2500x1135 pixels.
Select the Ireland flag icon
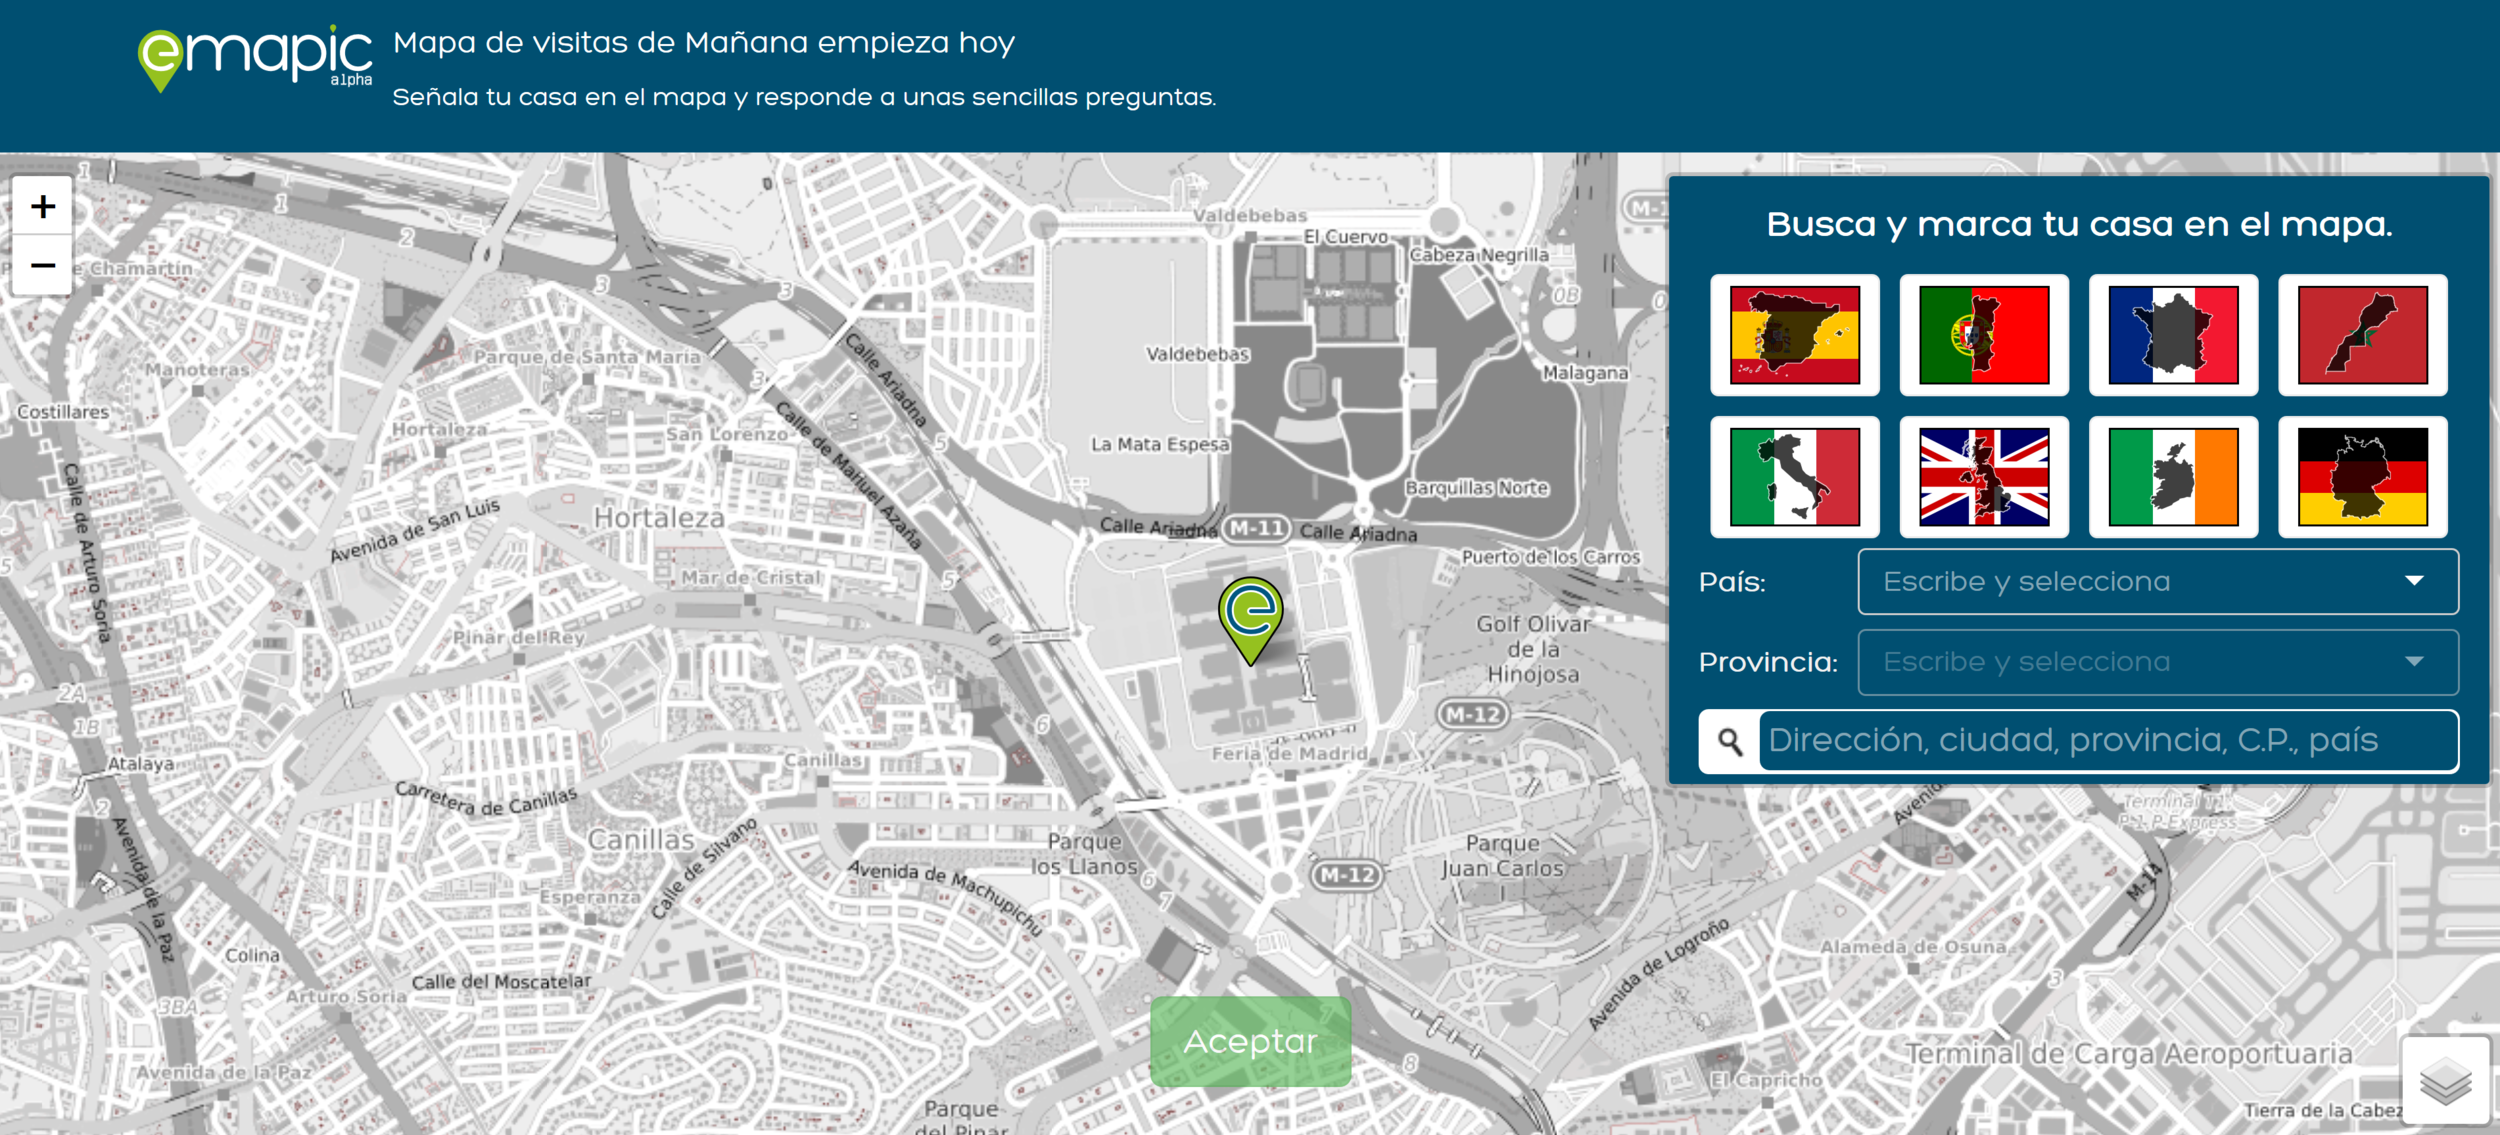(2173, 477)
